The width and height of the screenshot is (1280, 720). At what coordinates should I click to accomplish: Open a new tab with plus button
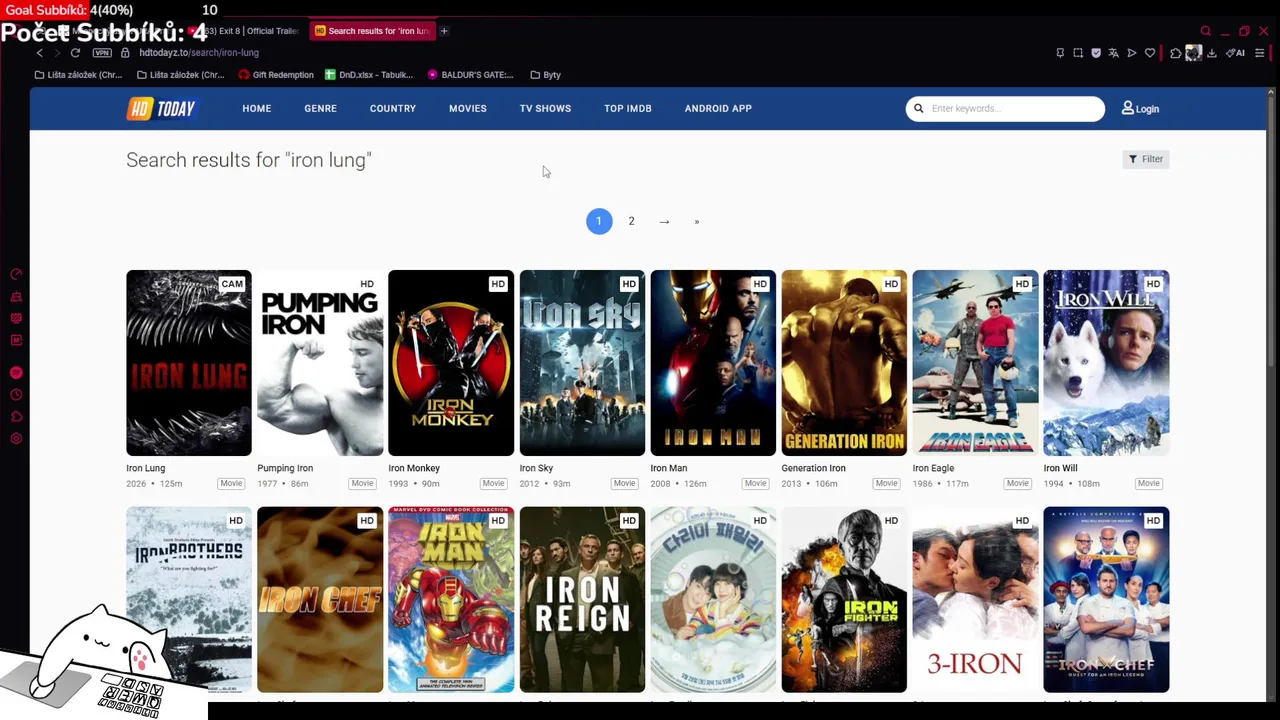(x=444, y=31)
